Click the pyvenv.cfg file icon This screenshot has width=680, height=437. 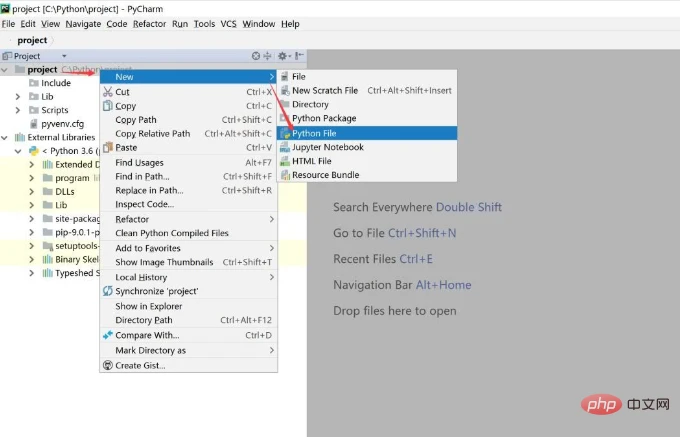click(34, 124)
